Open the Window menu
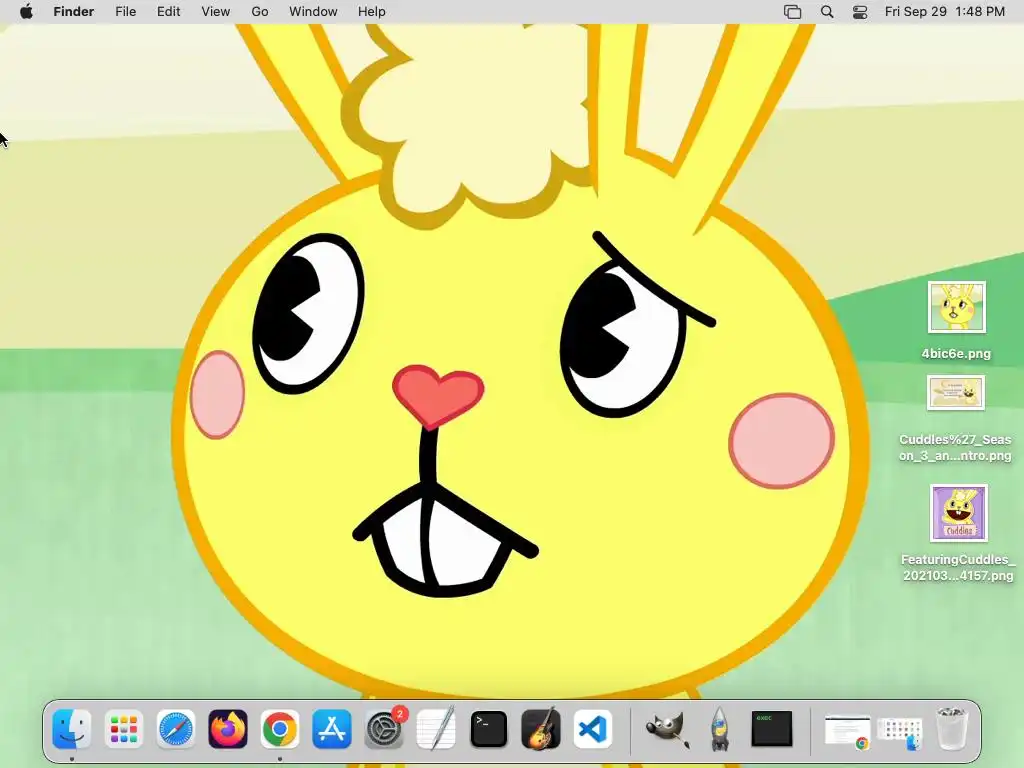This screenshot has height=768, width=1024. tap(313, 12)
